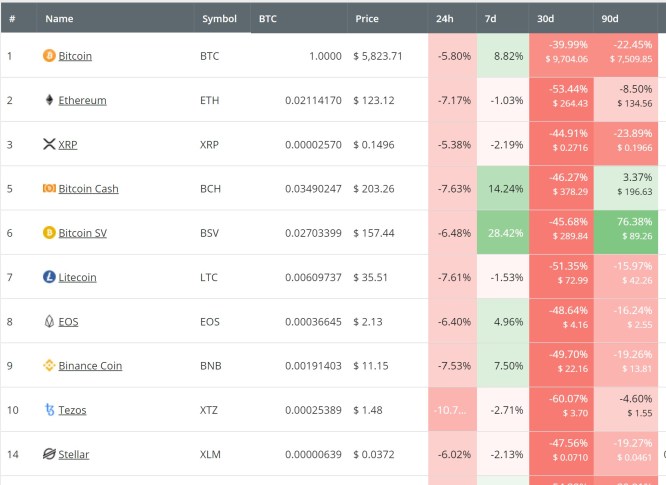Click the Tezos logo icon
The width and height of the screenshot is (666, 485).
tap(49, 410)
